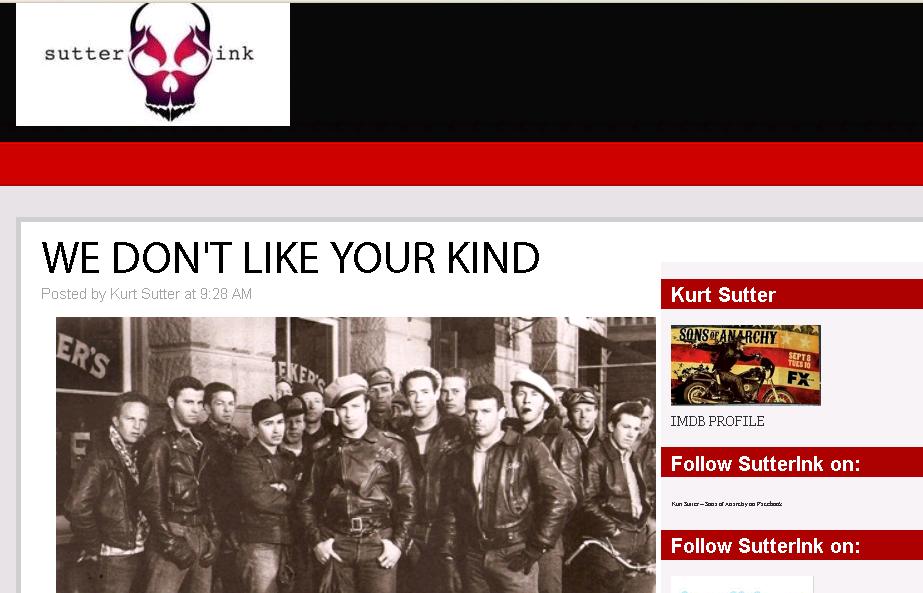Click the "Kurt Sutter" red sidebar heading

coord(723,294)
